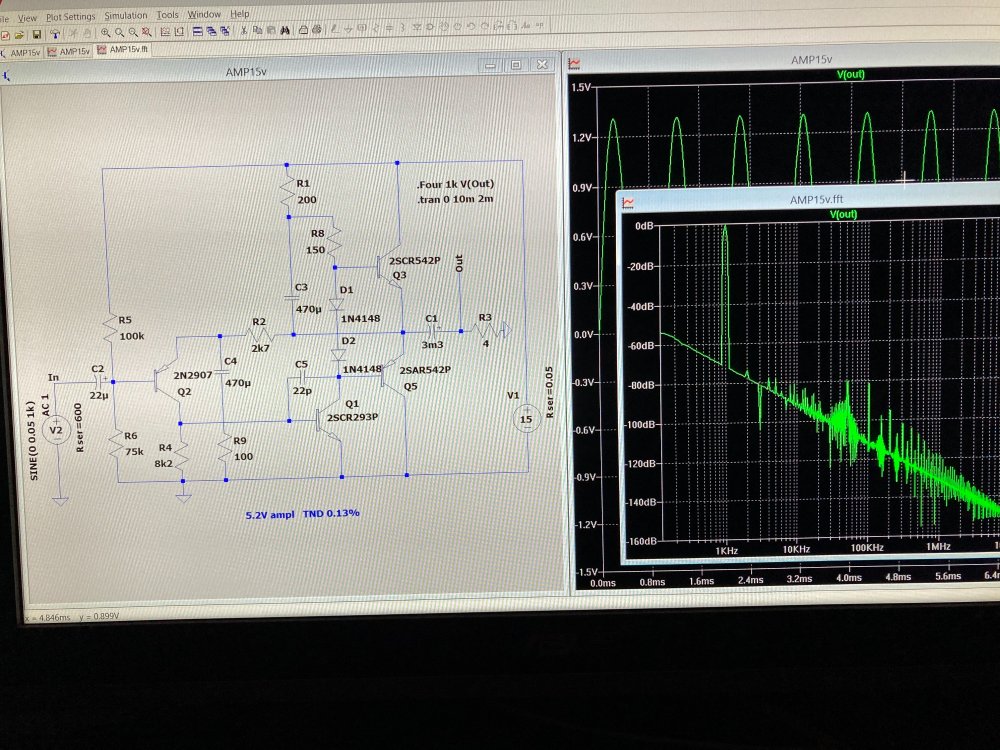Open the Window menu

204,15
